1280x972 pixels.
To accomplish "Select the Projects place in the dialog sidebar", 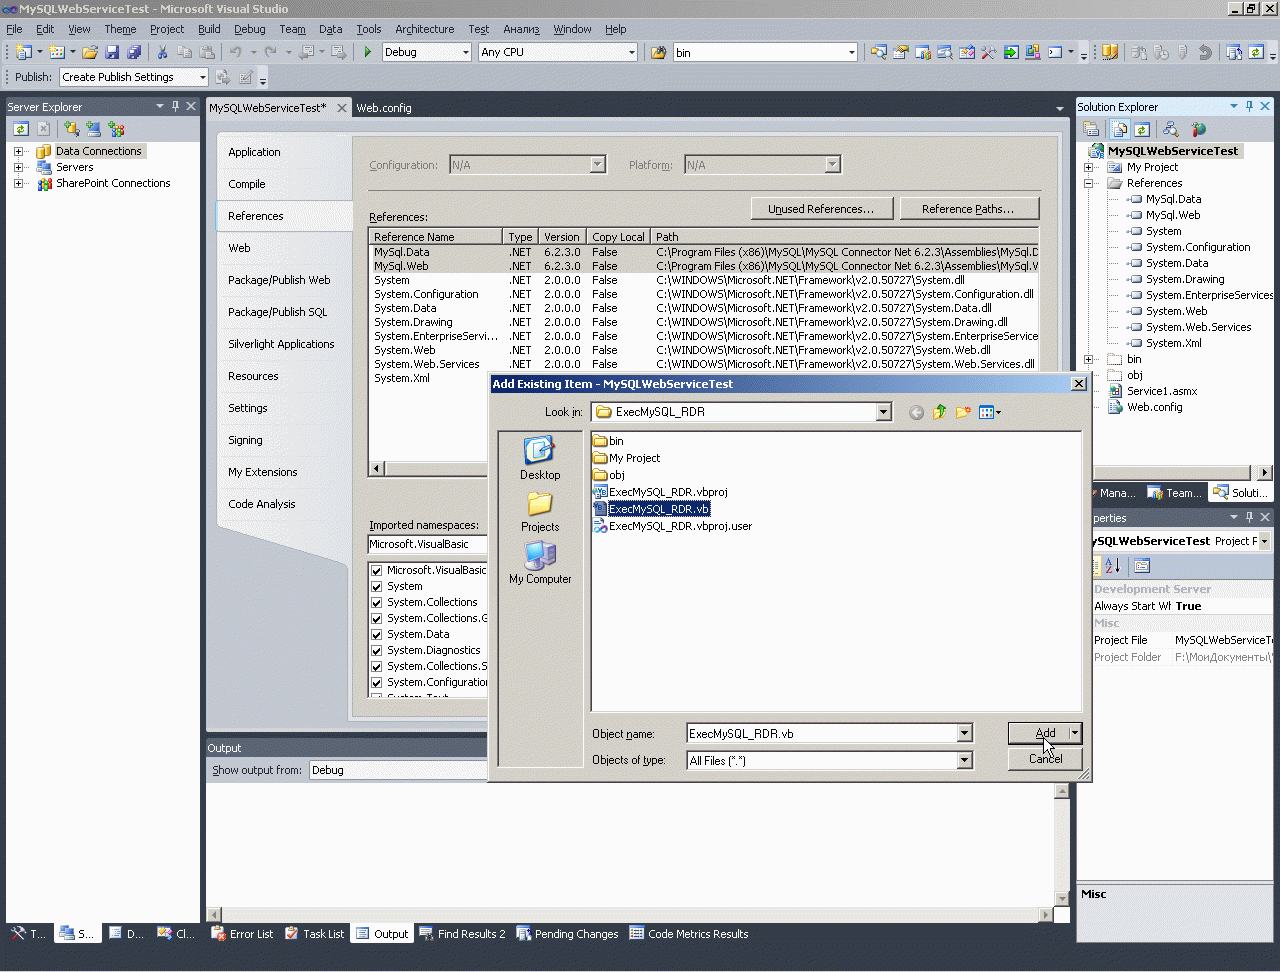I will pos(540,511).
